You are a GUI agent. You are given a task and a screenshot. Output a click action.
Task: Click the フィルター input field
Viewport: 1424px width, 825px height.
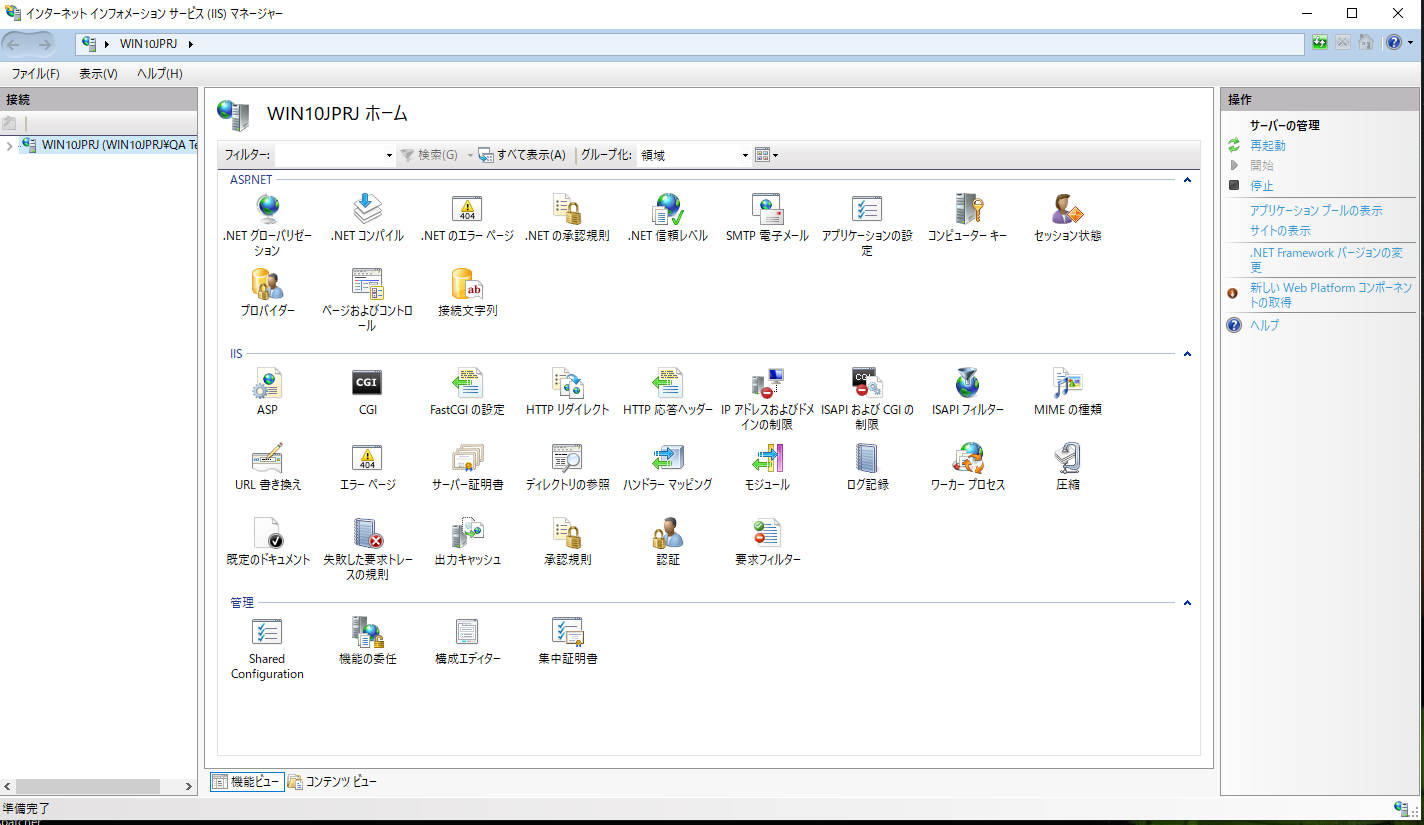330,155
